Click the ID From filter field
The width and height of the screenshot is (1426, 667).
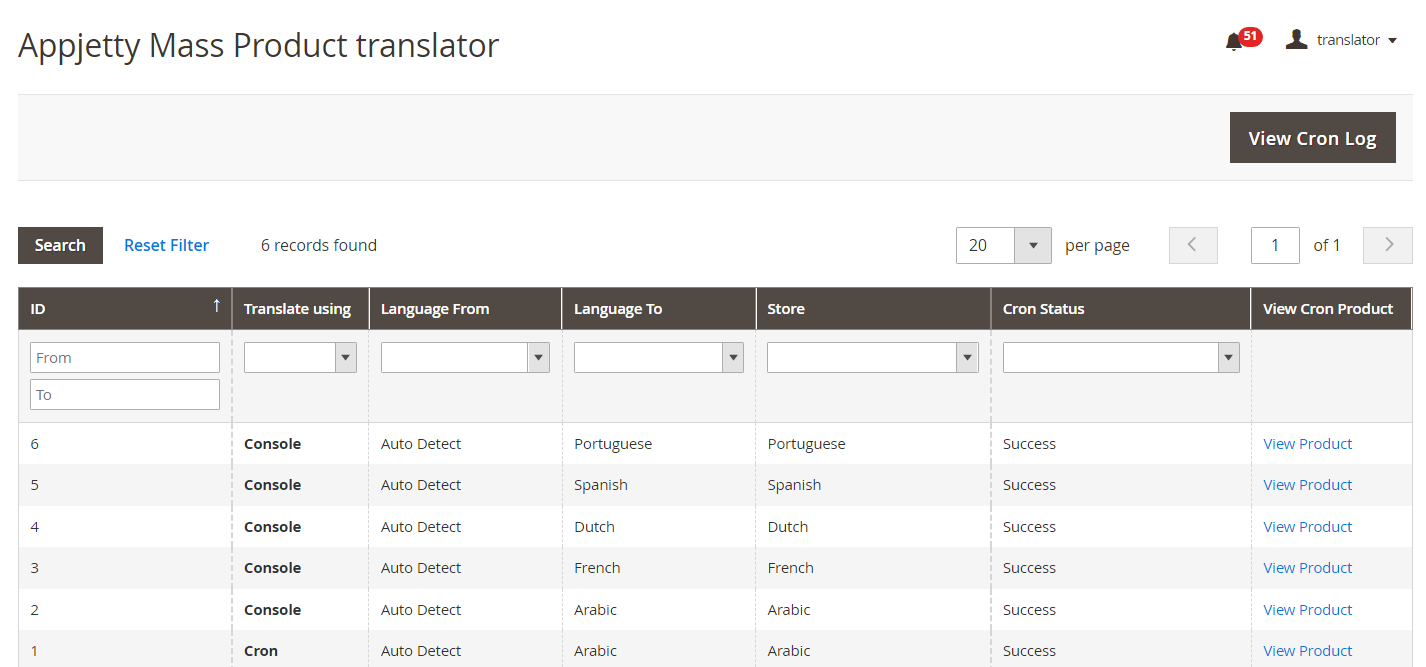[125, 358]
